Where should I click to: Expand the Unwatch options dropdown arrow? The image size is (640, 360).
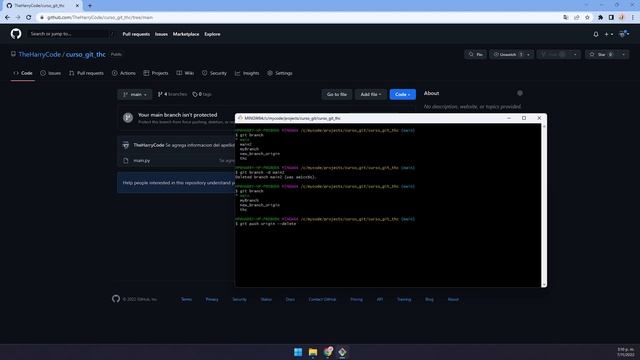point(529,54)
